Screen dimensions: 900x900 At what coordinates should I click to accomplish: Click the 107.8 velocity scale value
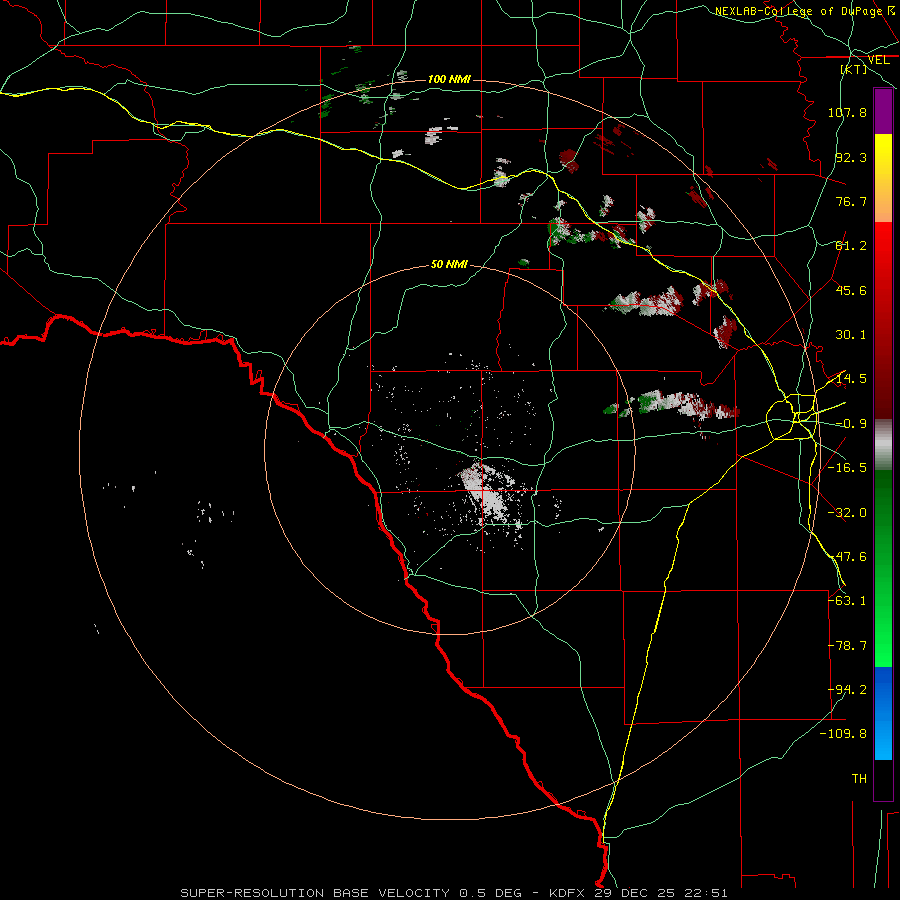coord(847,112)
